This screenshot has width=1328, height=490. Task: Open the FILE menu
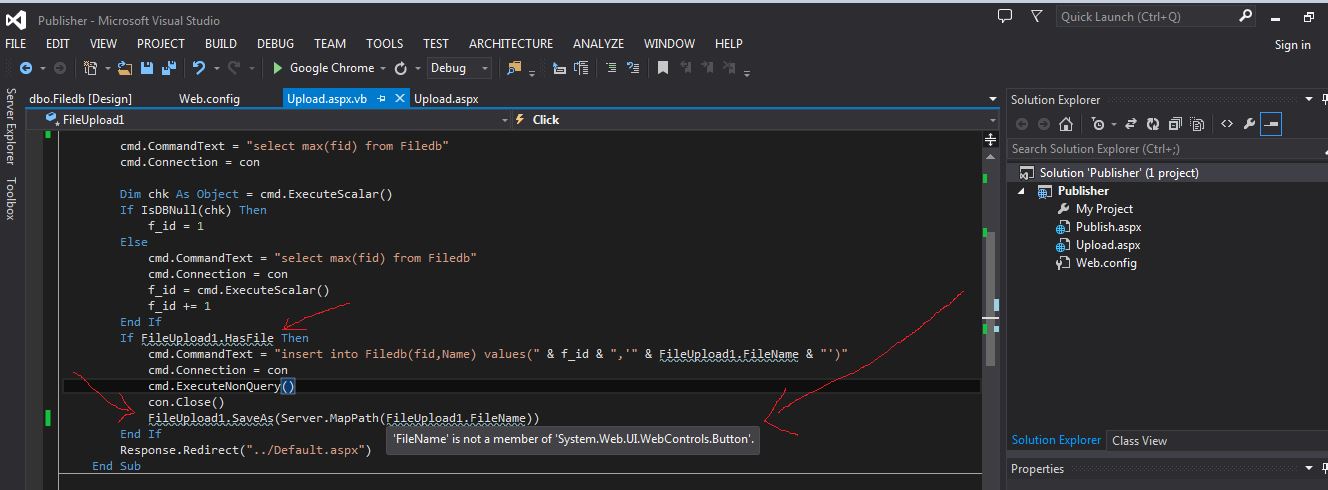tap(16, 43)
